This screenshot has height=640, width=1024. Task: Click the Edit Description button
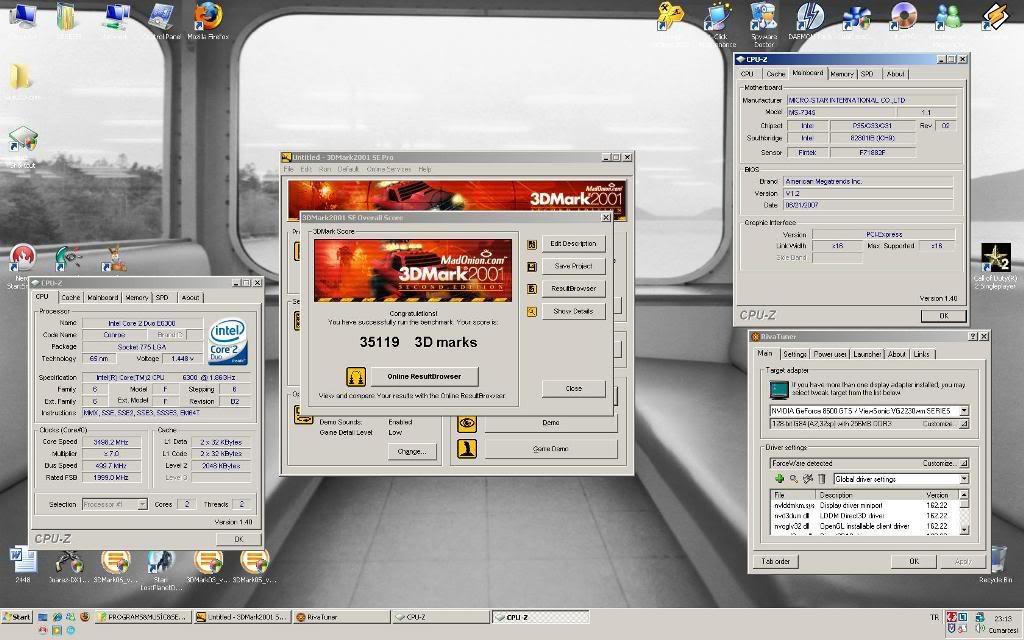coord(573,244)
